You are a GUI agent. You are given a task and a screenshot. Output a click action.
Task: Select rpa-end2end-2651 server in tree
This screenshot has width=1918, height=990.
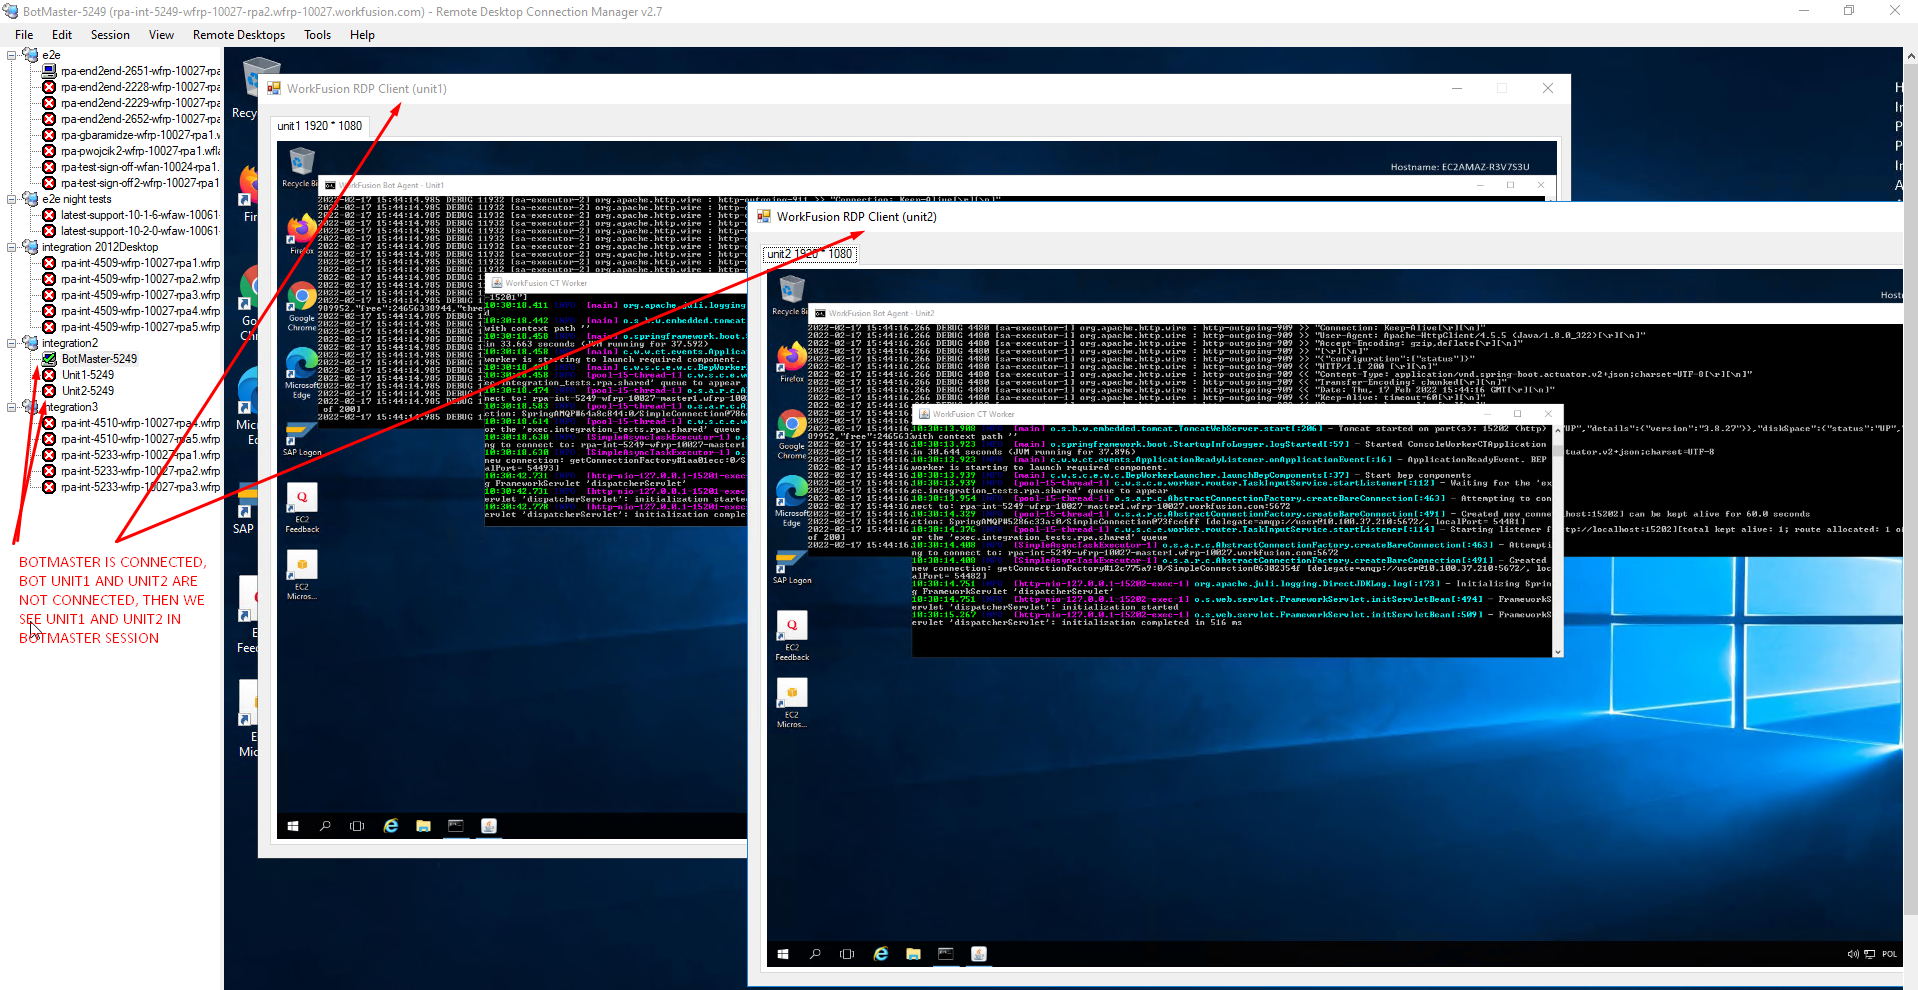click(x=140, y=71)
